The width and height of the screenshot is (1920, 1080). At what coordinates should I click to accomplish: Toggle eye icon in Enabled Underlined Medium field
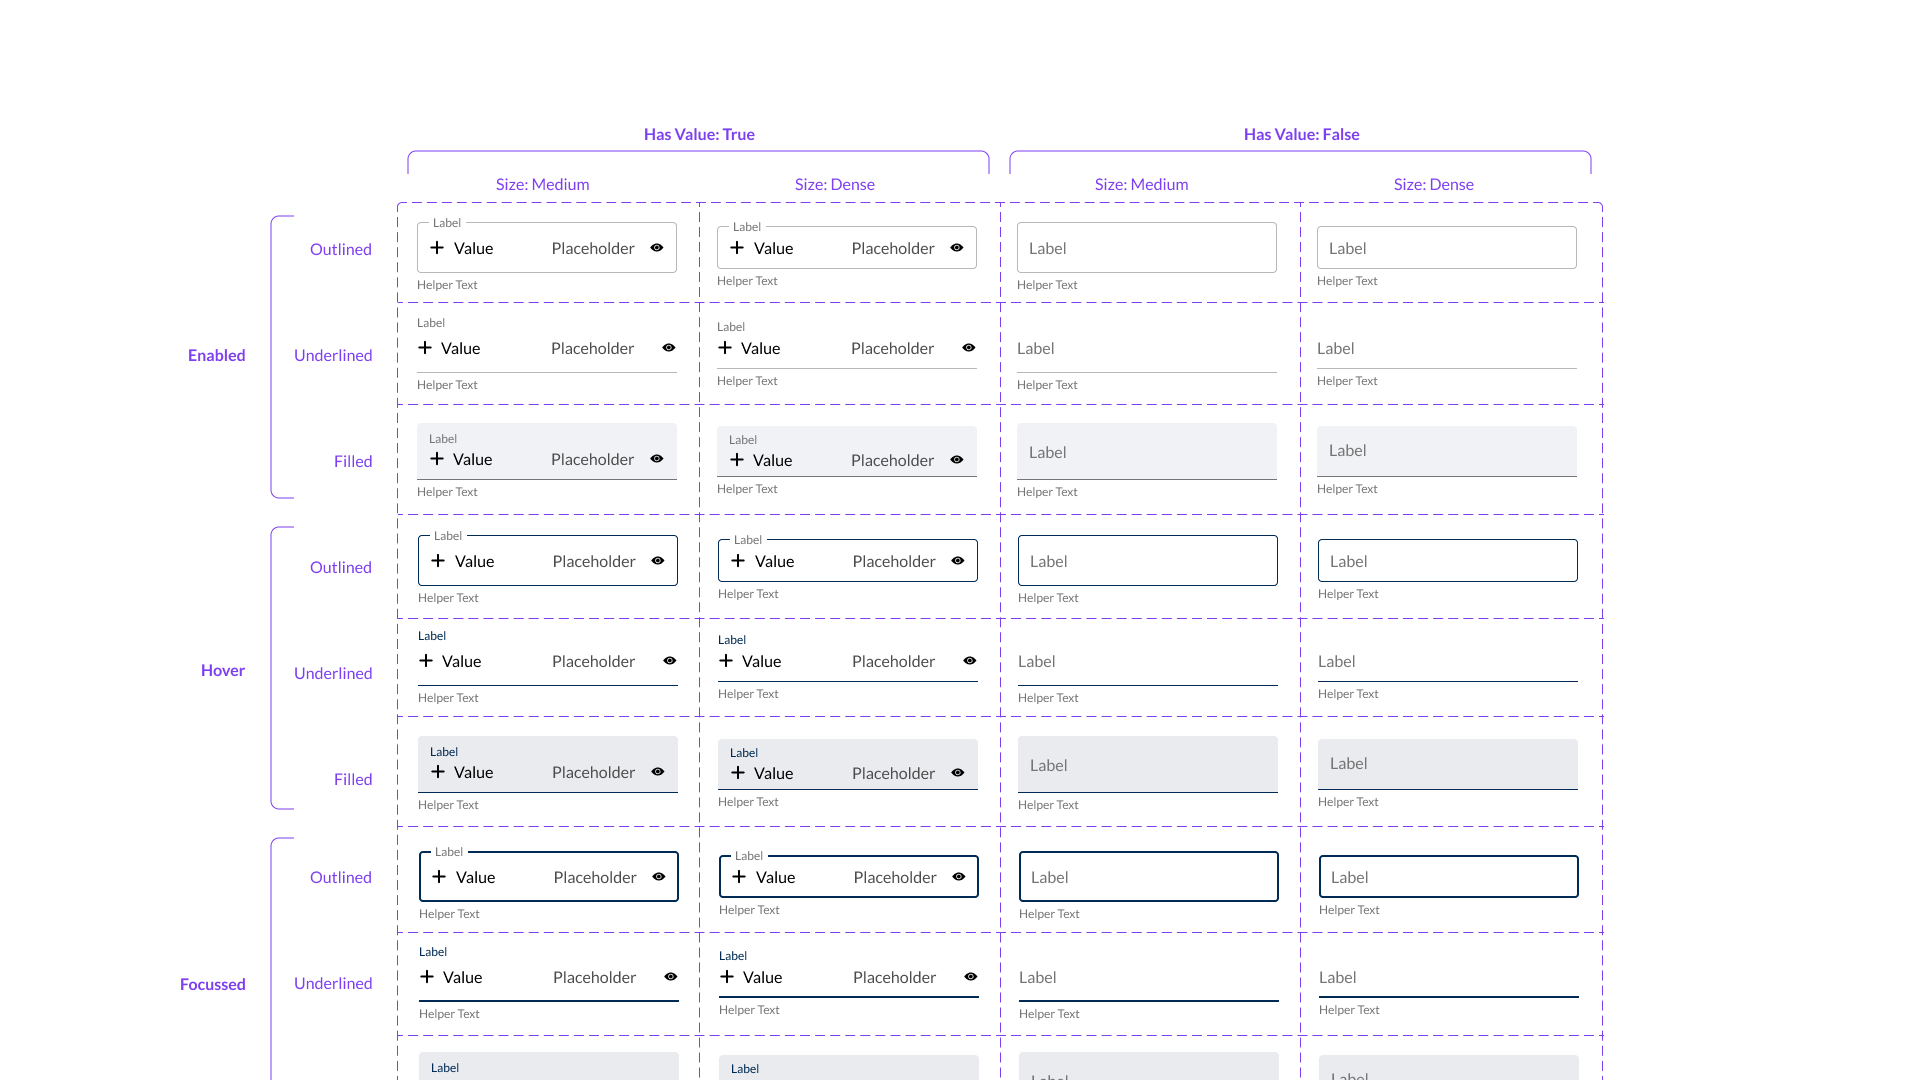[x=669, y=348]
